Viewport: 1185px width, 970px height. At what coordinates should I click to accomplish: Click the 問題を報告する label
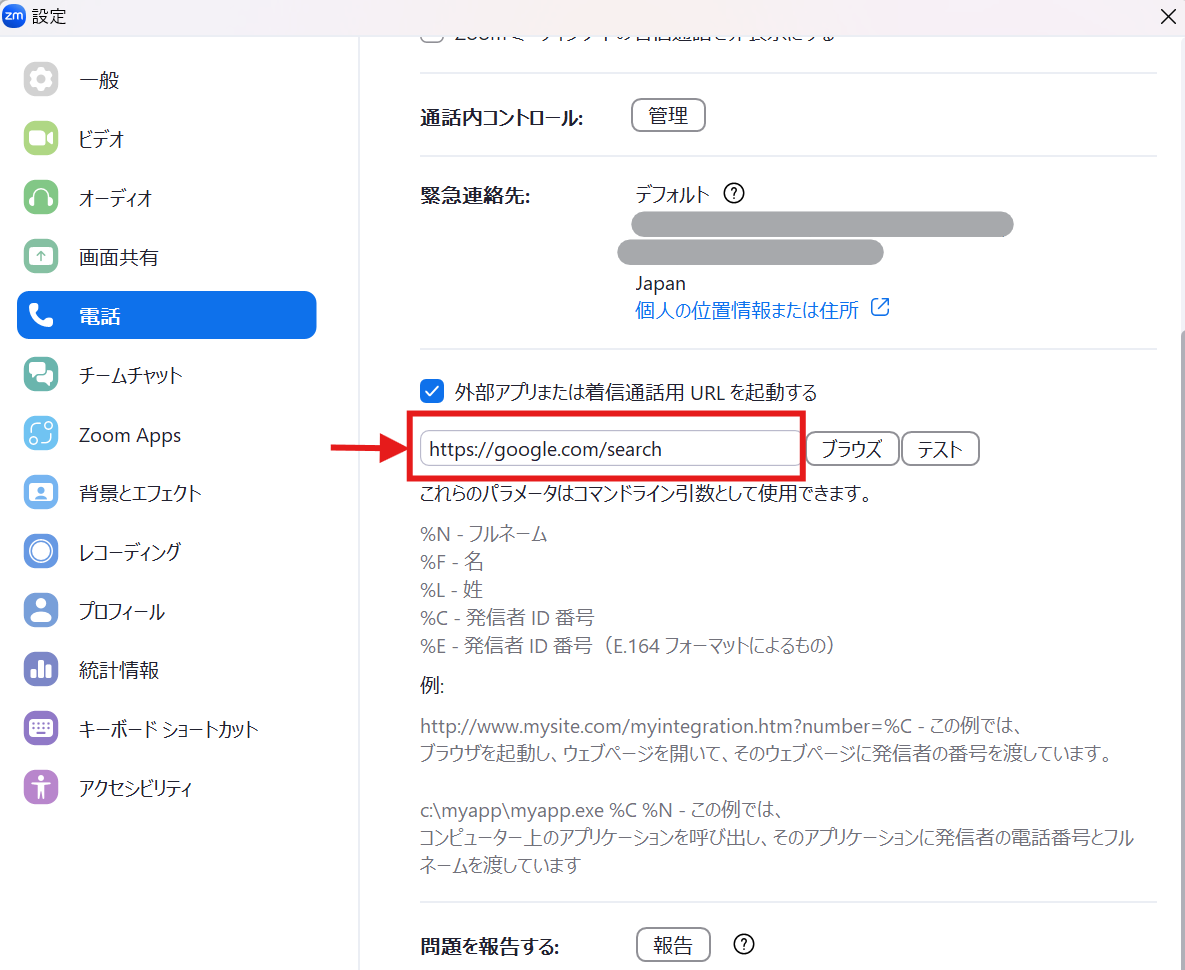point(489,947)
